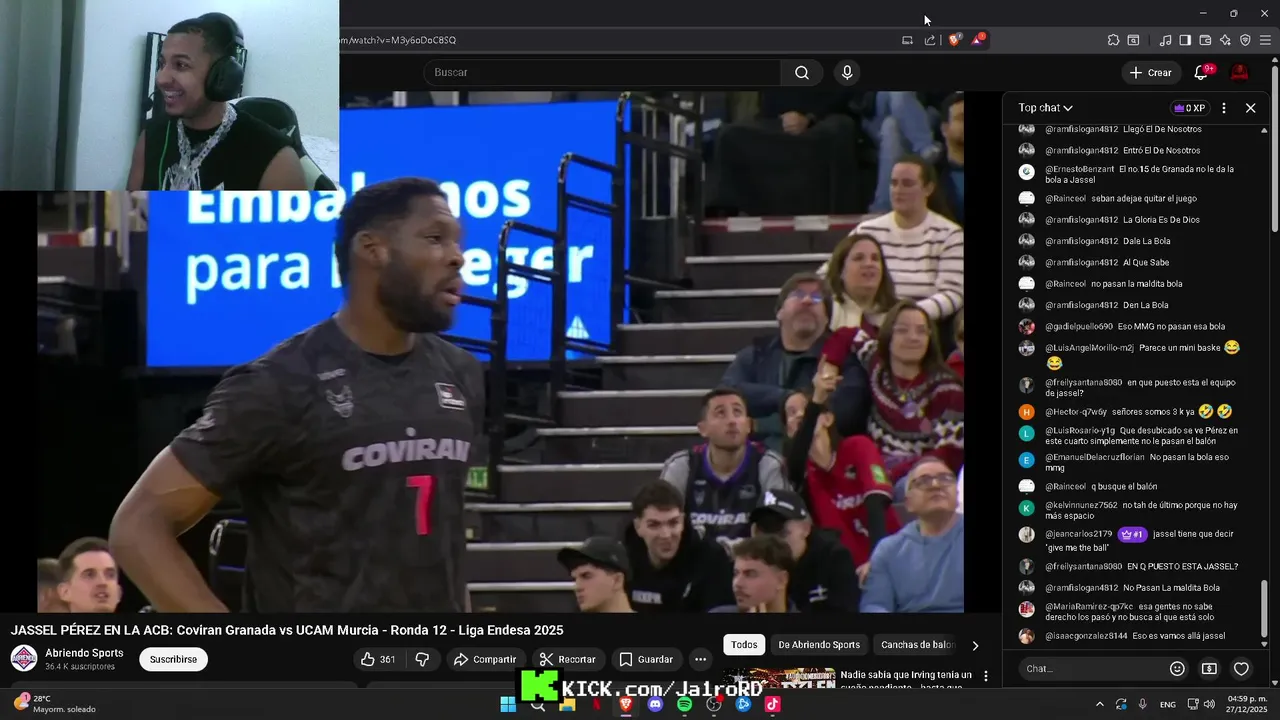The width and height of the screenshot is (1280, 720).
Task: Start voice search with microphone icon
Action: [x=847, y=72]
